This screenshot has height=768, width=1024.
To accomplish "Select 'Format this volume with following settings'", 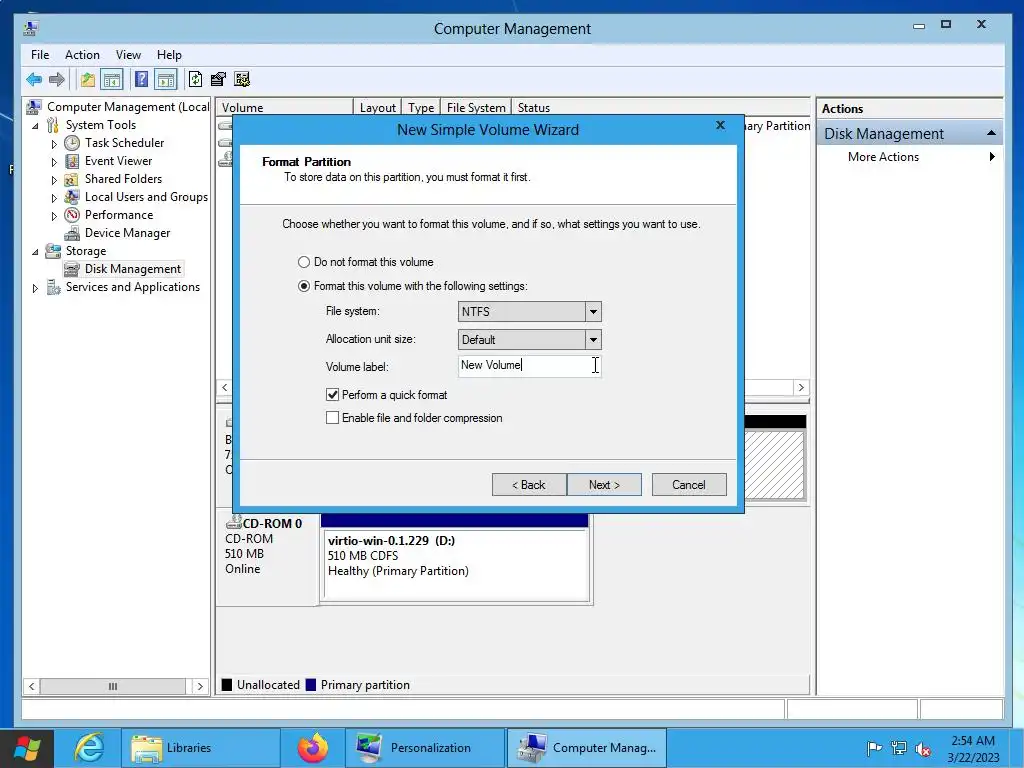I will 304,286.
